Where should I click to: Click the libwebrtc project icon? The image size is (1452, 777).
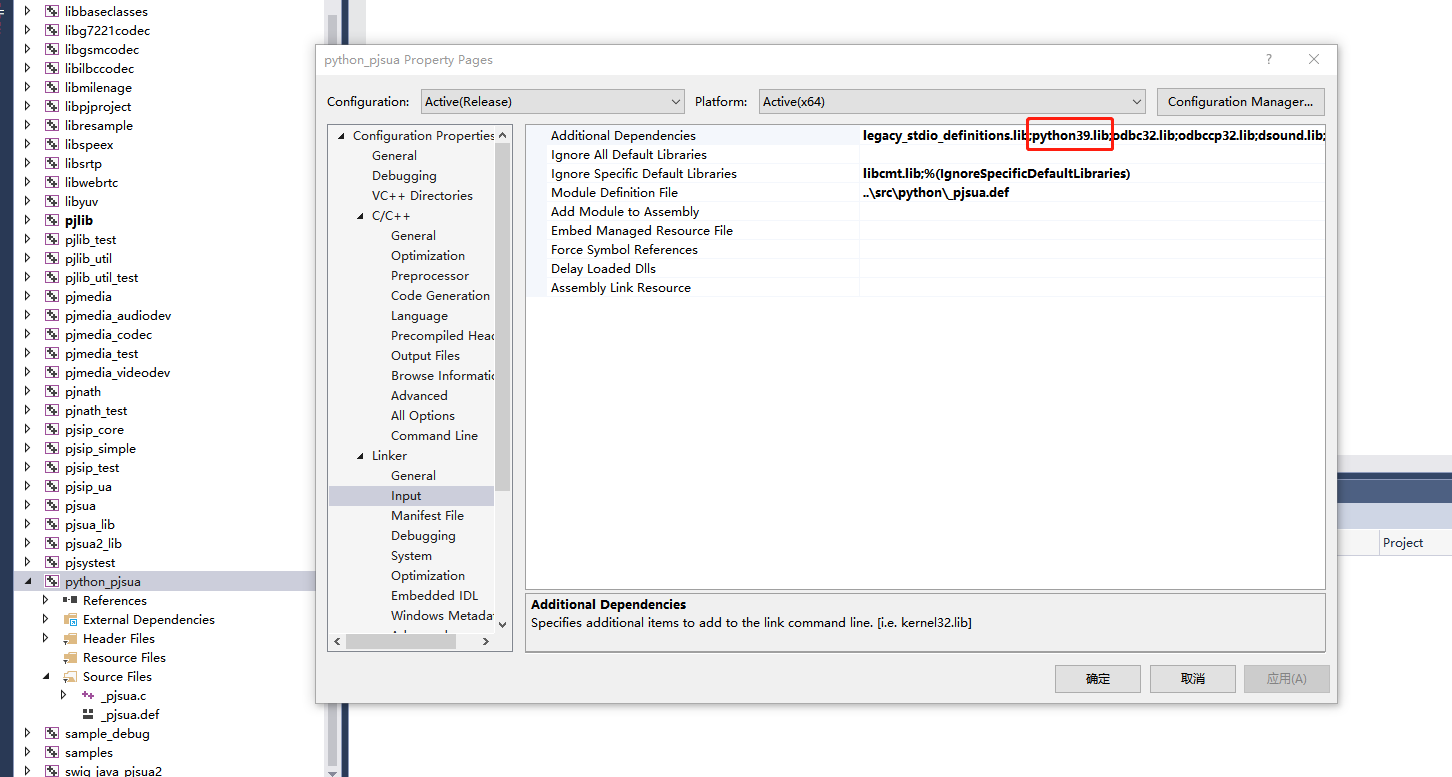52,183
